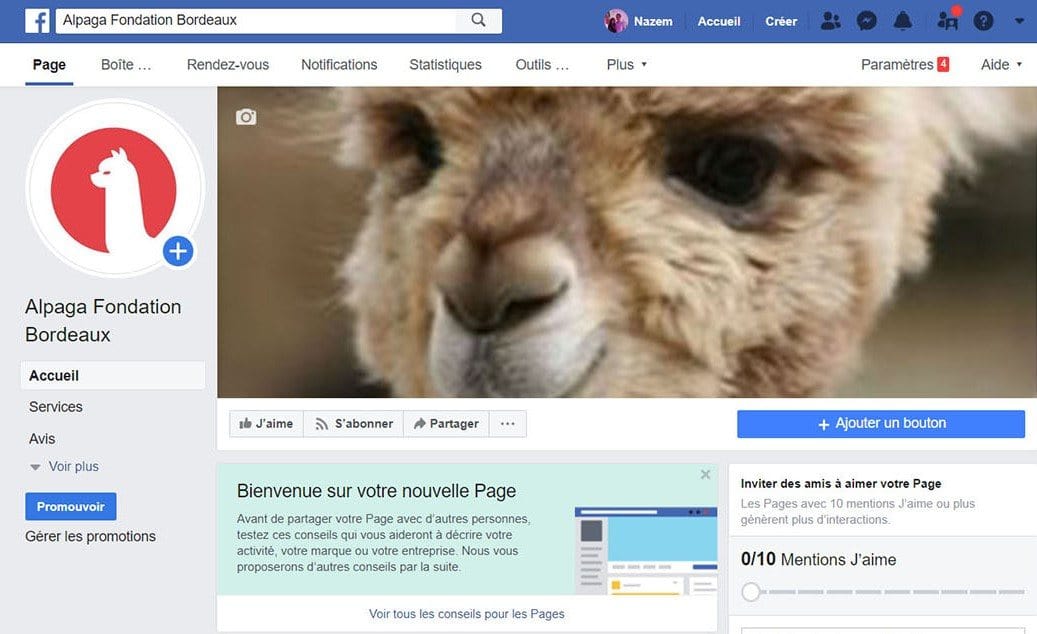
Task: Click the search magnifier icon
Action: [x=478, y=20]
